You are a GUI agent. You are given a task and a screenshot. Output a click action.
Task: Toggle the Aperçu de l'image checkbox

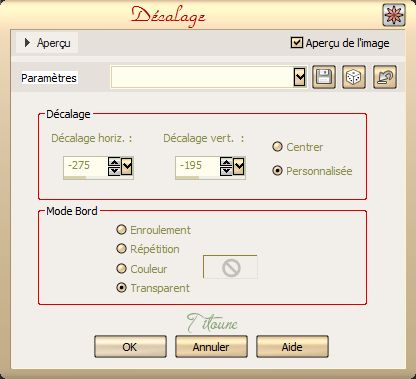pyautogui.click(x=296, y=43)
